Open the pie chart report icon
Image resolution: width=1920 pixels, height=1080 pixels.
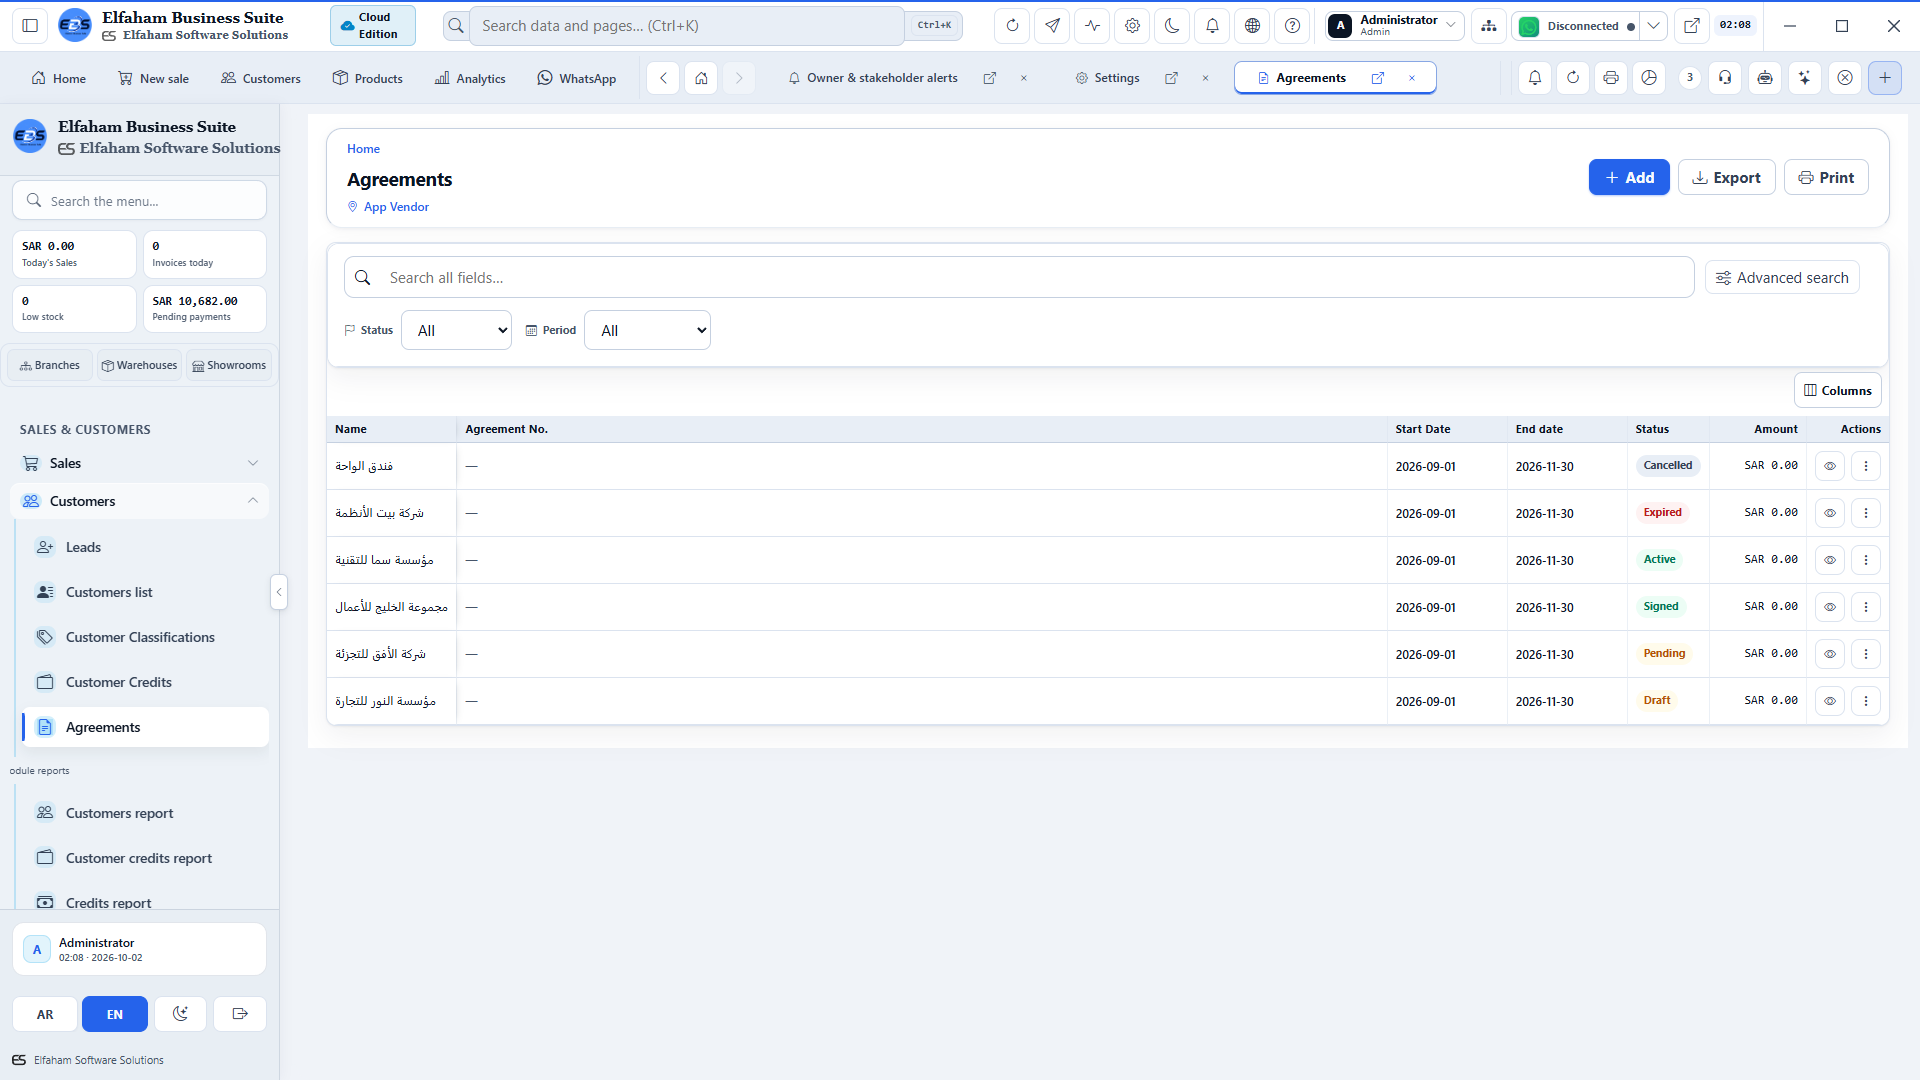(1649, 78)
